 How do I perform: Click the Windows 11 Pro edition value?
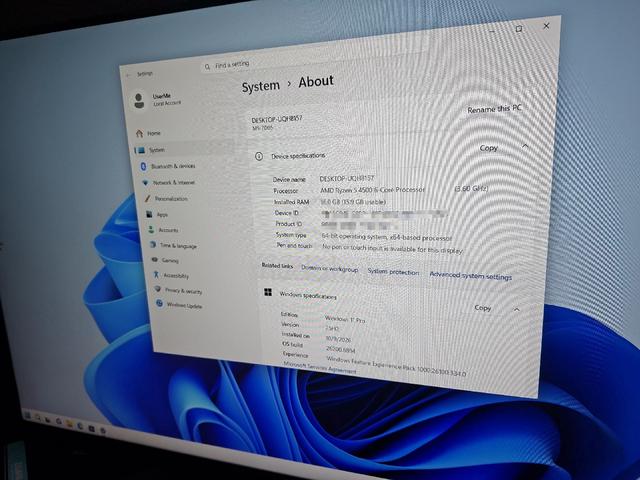tap(345, 319)
